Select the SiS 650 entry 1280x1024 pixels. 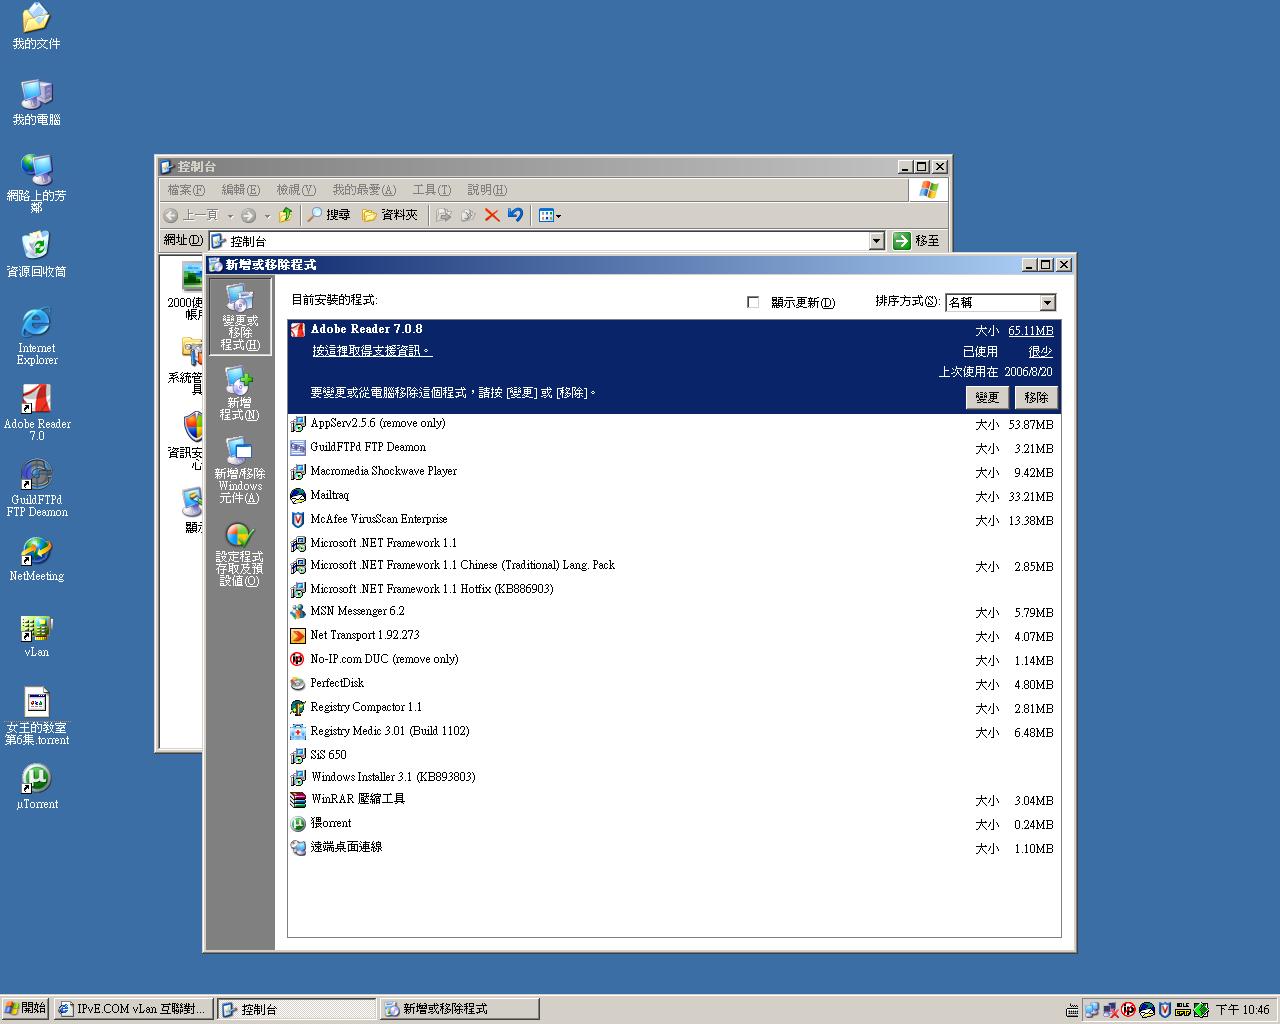[x=674, y=755]
